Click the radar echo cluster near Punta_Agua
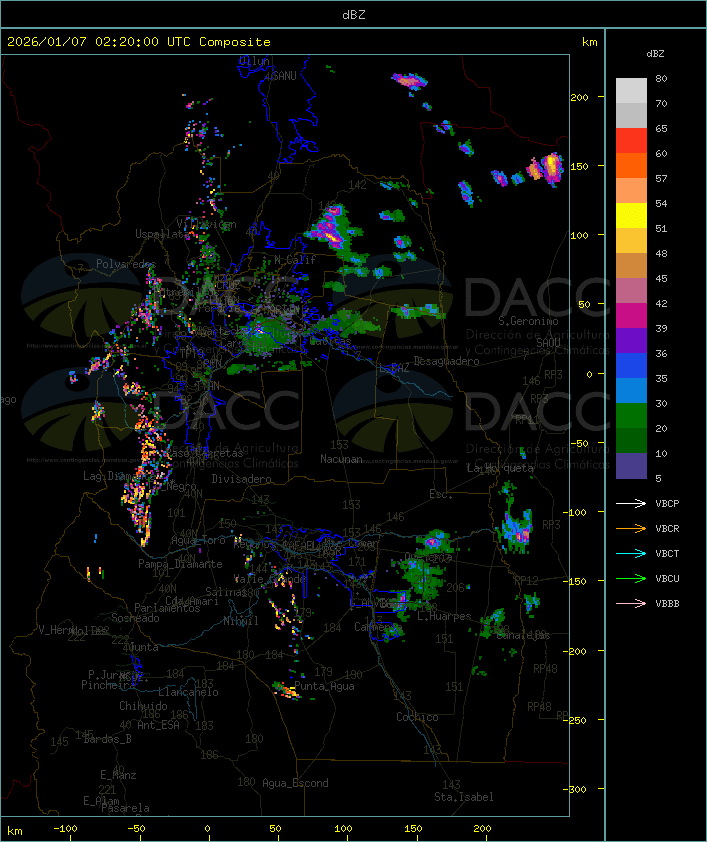Image resolution: width=707 pixels, height=842 pixels. 287,690
